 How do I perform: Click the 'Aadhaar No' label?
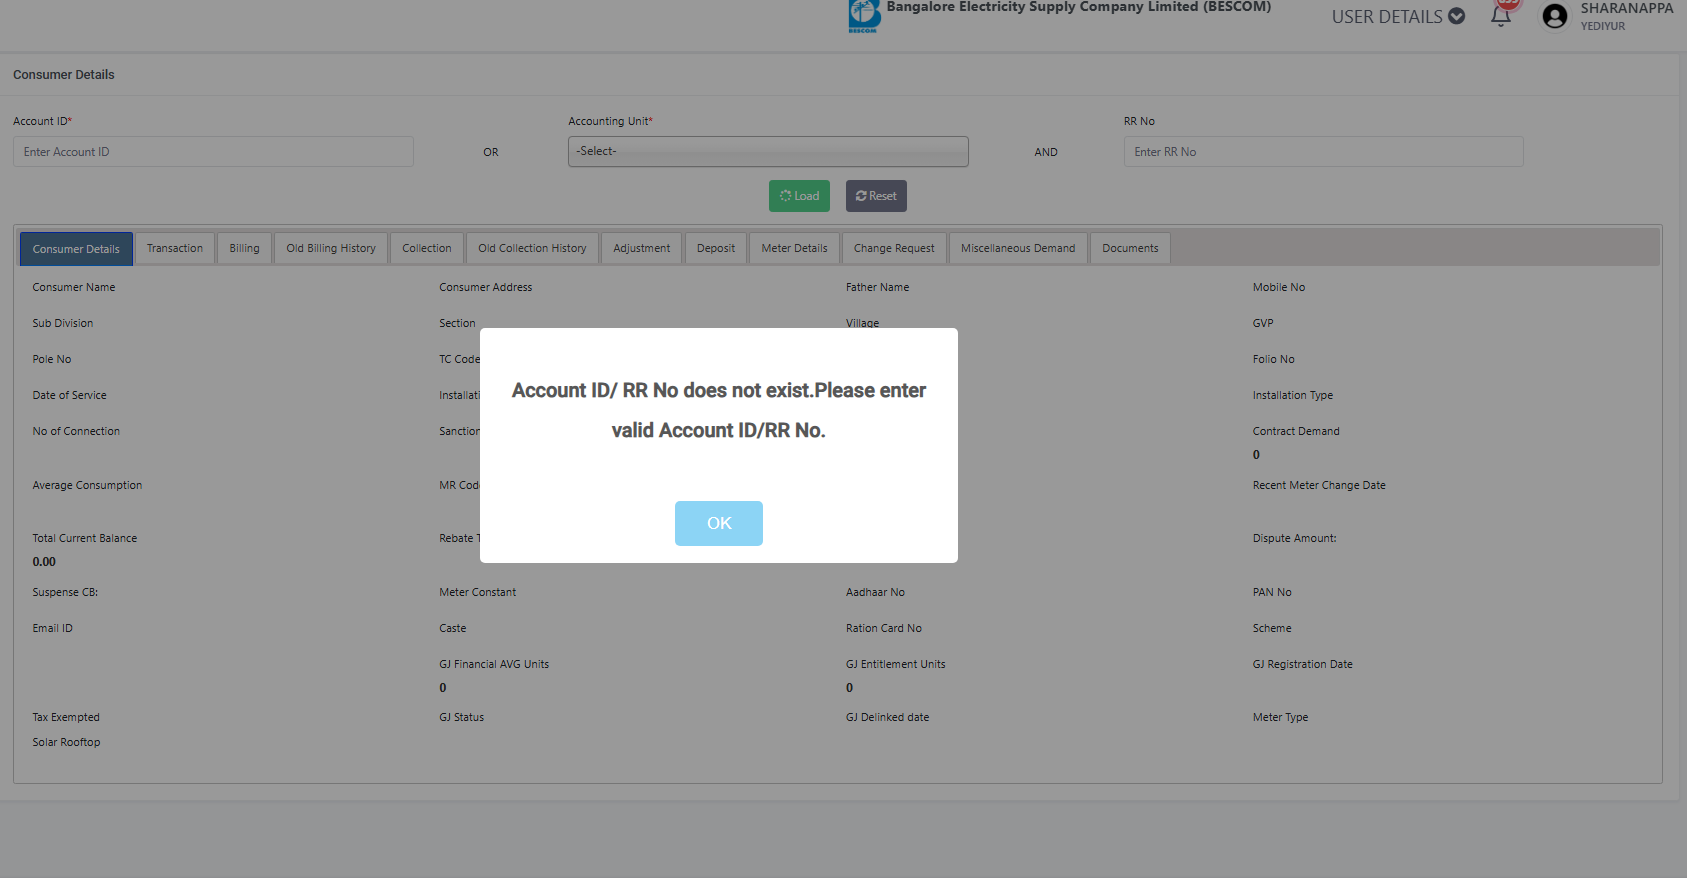875,592
